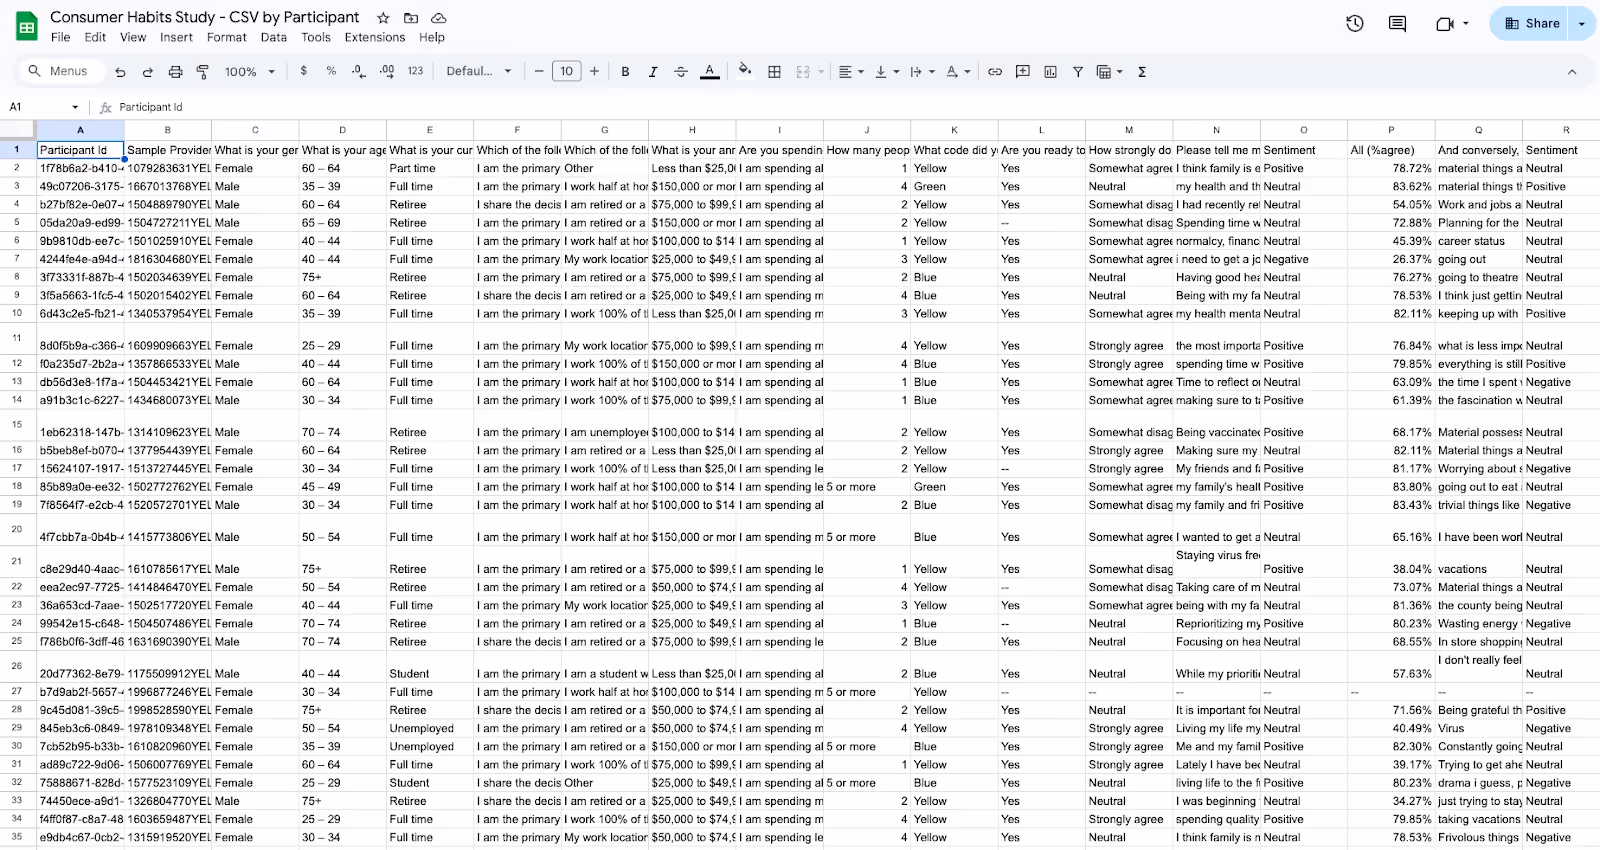The width and height of the screenshot is (1600, 850).
Task: Decrease decimal places
Action: [x=359, y=71]
